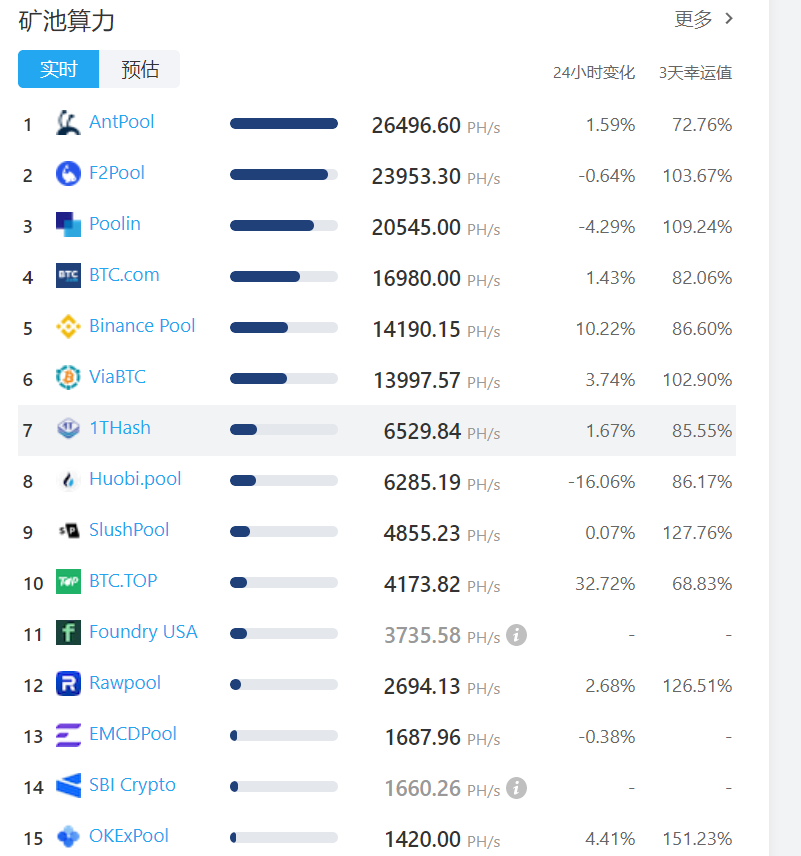Show info tooltip beside SBI Crypto hashrate
This screenshot has width=801, height=856.
[x=517, y=788]
